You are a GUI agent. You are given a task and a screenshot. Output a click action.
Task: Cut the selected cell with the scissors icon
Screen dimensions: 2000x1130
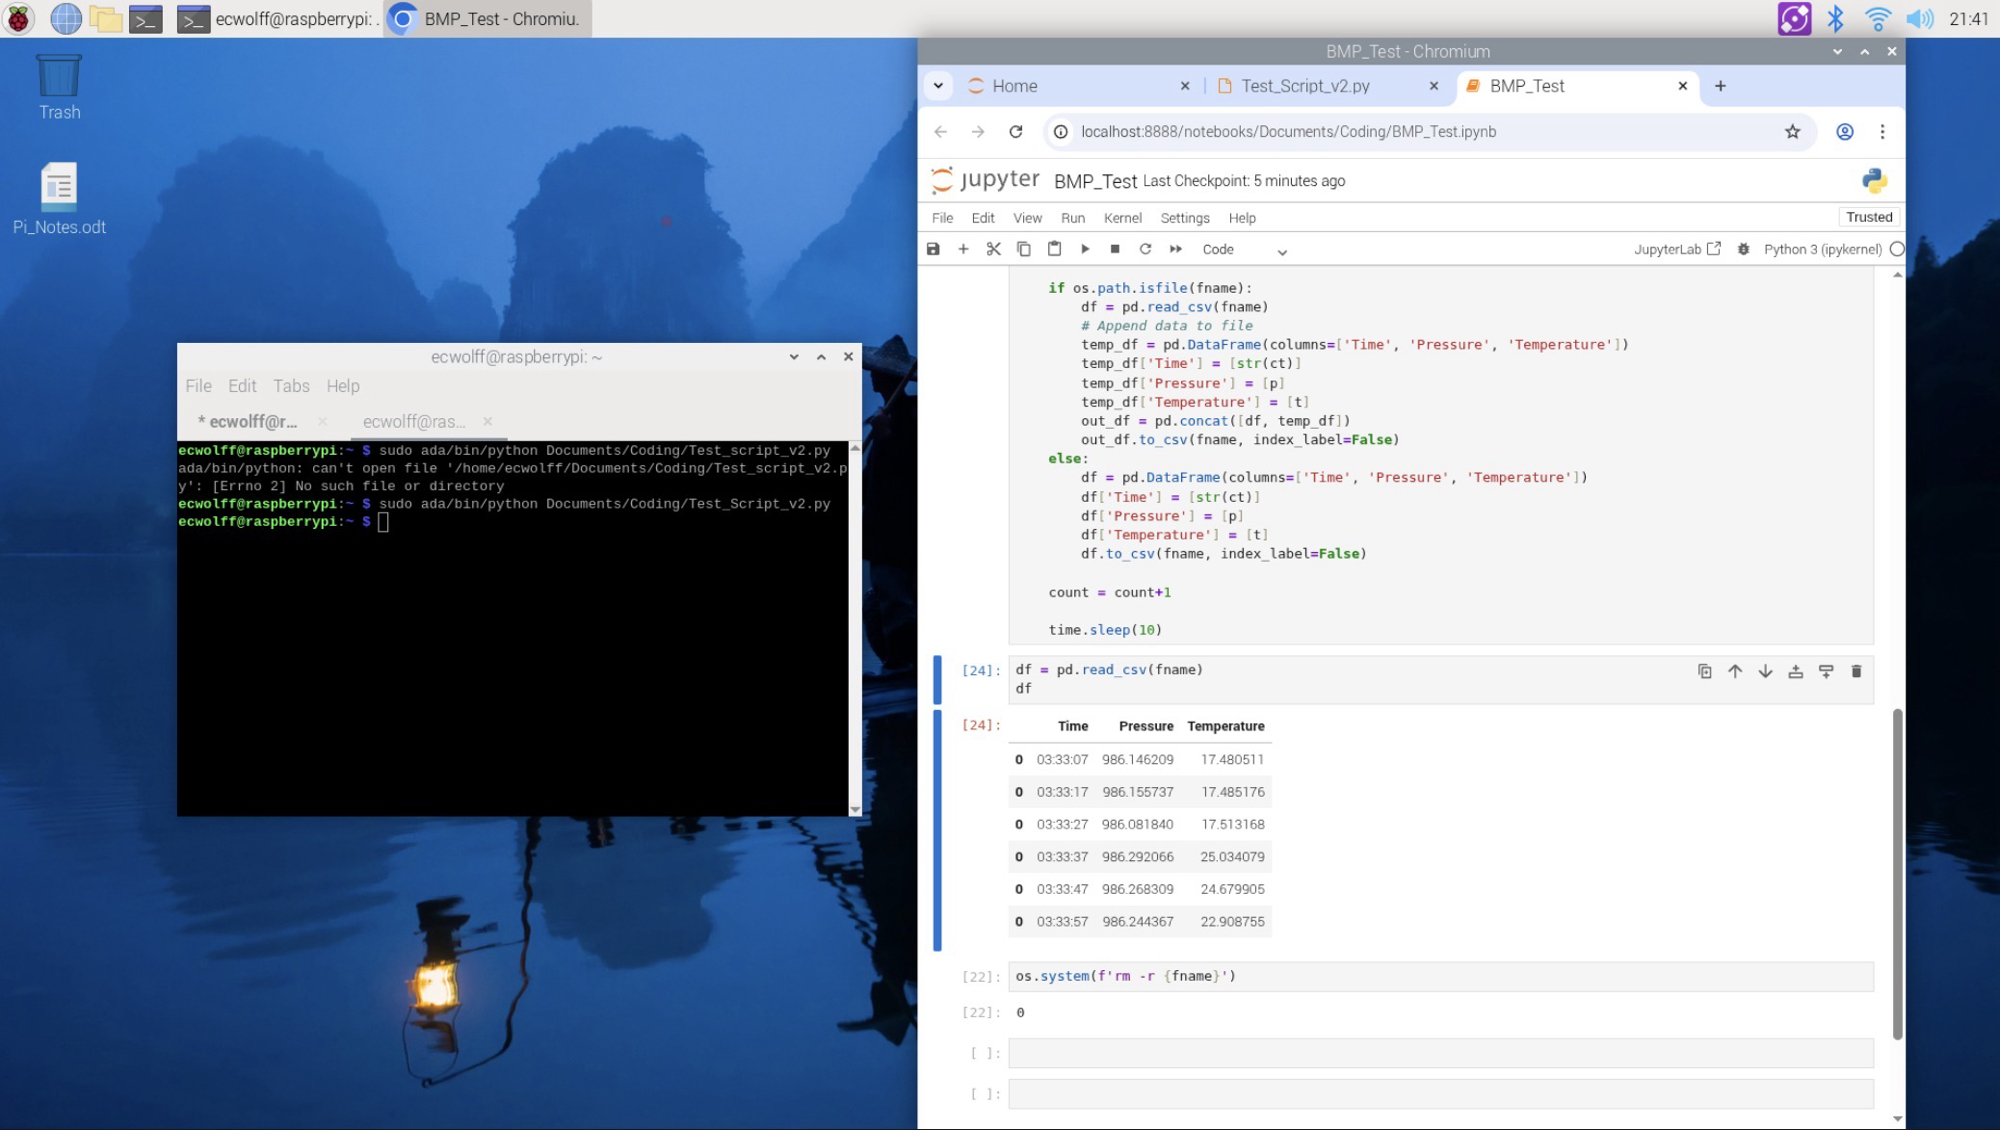click(993, 249)
